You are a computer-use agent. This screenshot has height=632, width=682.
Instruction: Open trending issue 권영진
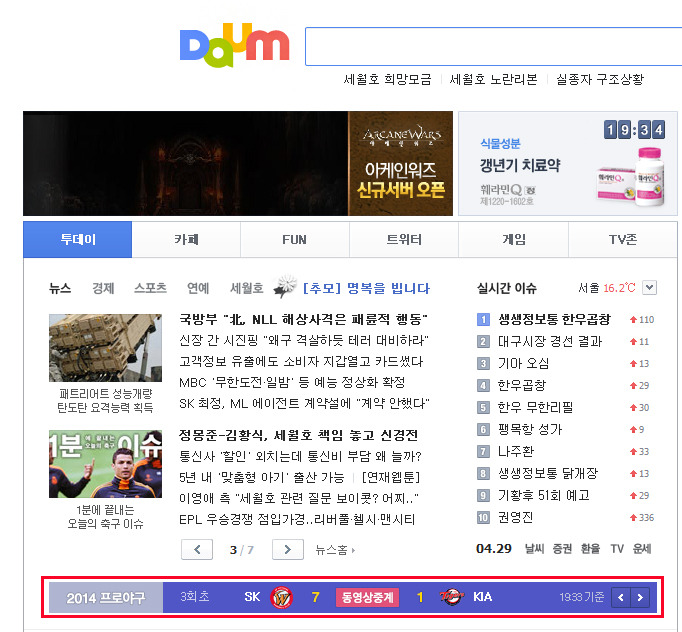click(515, 518)
